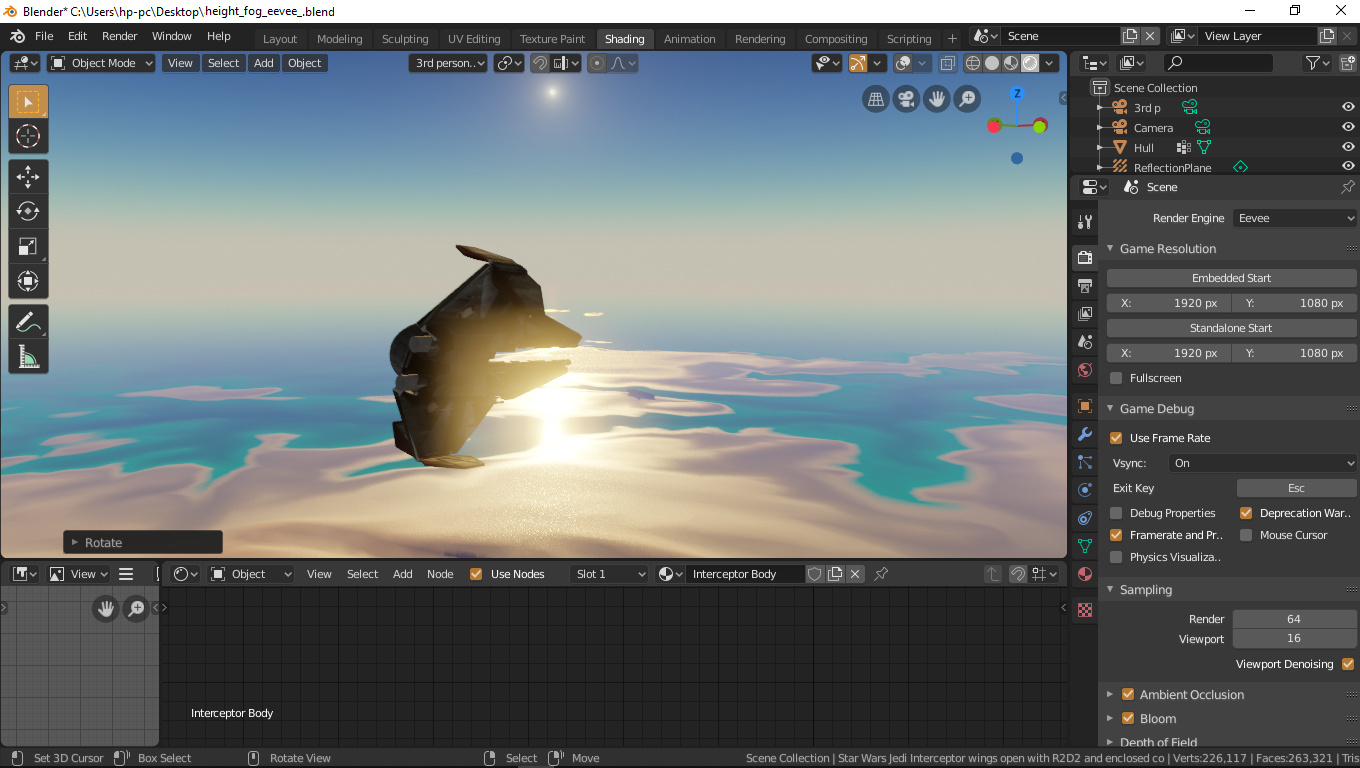Switch to the Animation workspace tab
1360x768 pixels.
[690, 39]
